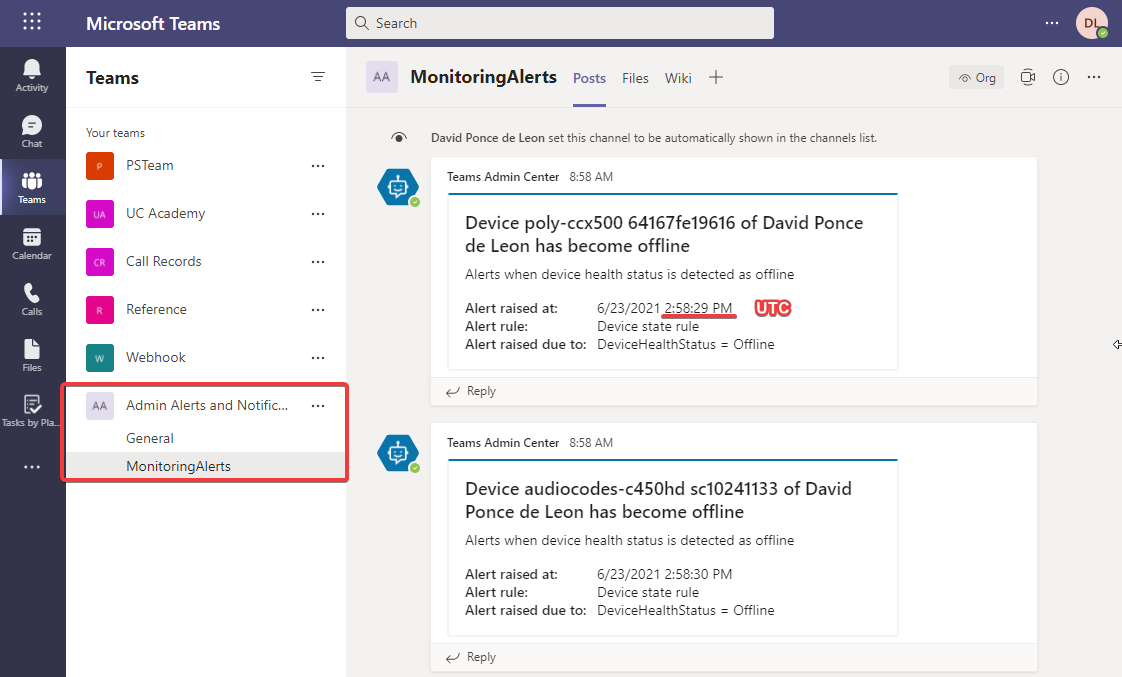Viewport: 1122px width, 677px height.
Task: Open the Activity feed in sidebar
Action: pyautogui.click(x=32, y=75)
